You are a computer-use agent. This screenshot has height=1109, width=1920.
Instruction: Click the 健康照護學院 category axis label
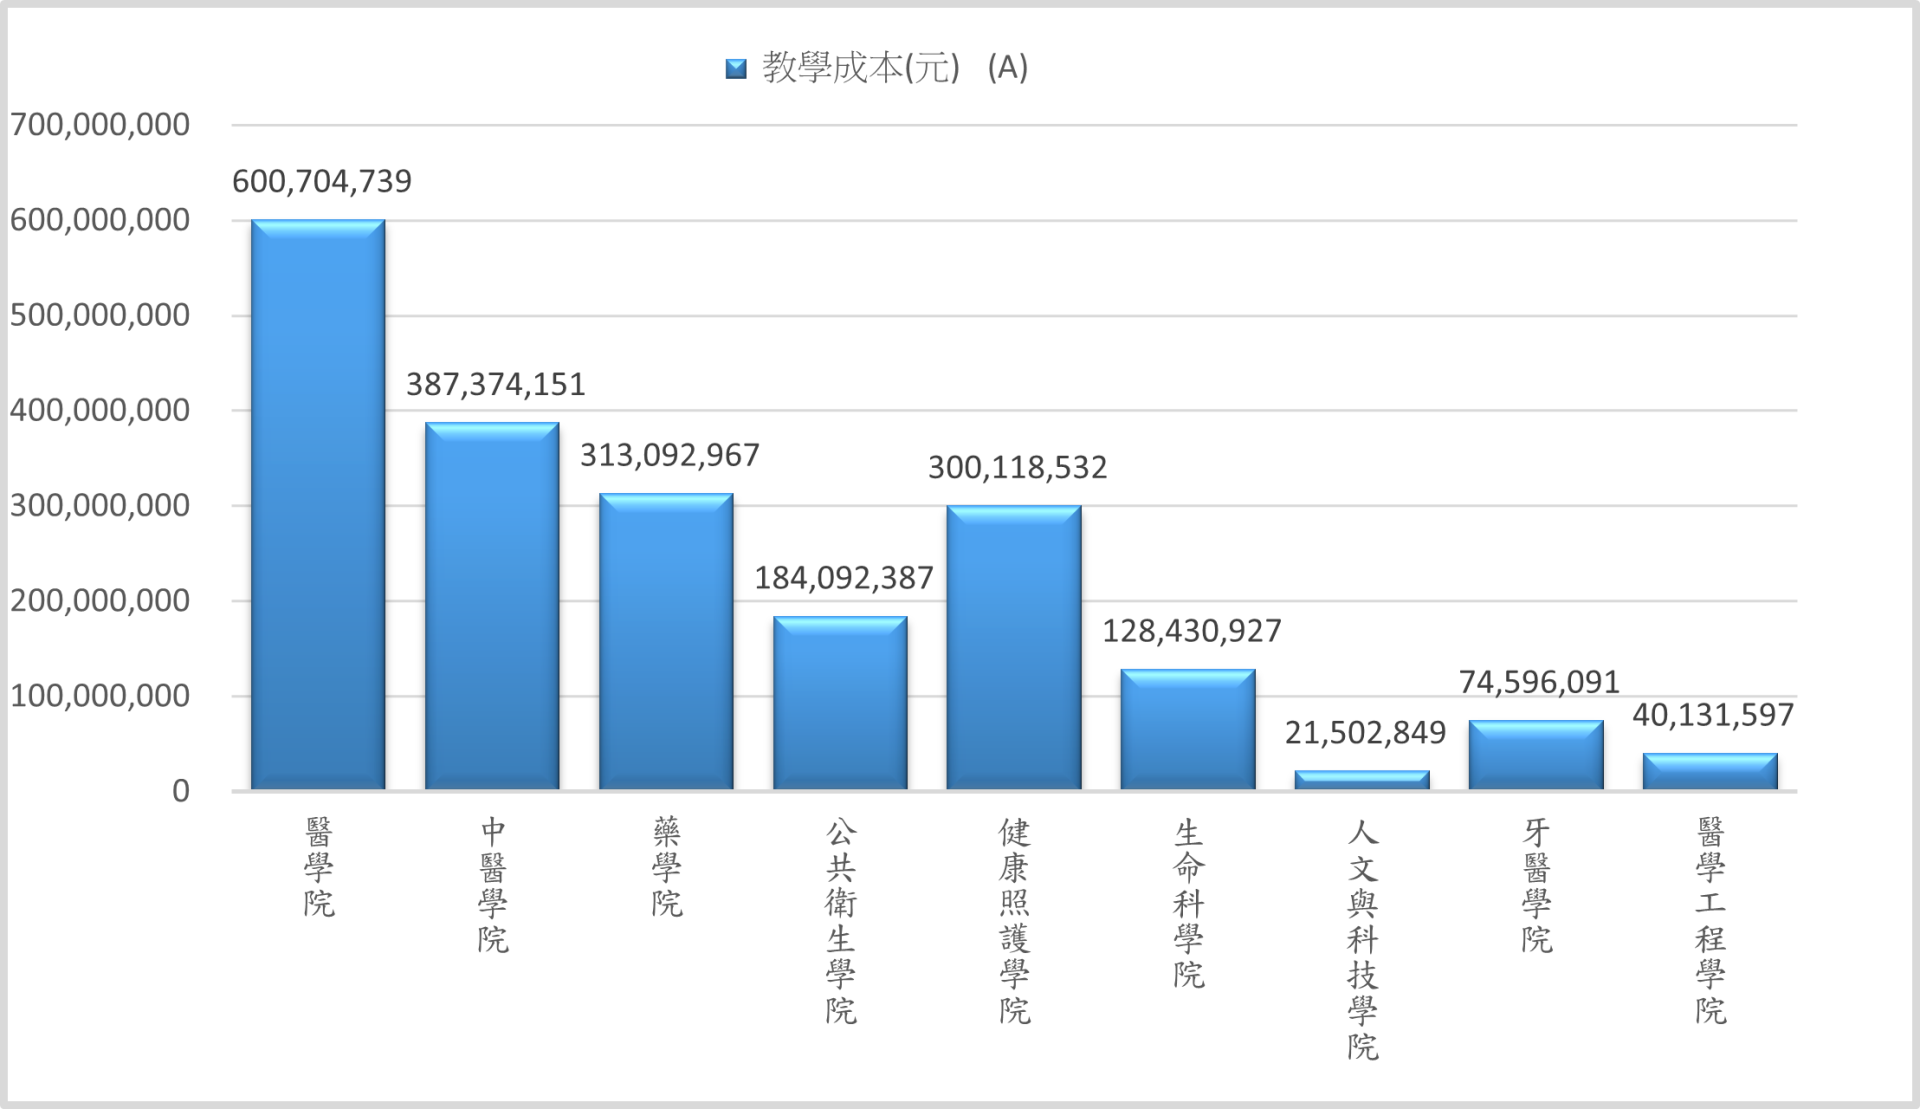click(x=1014, y=921)
